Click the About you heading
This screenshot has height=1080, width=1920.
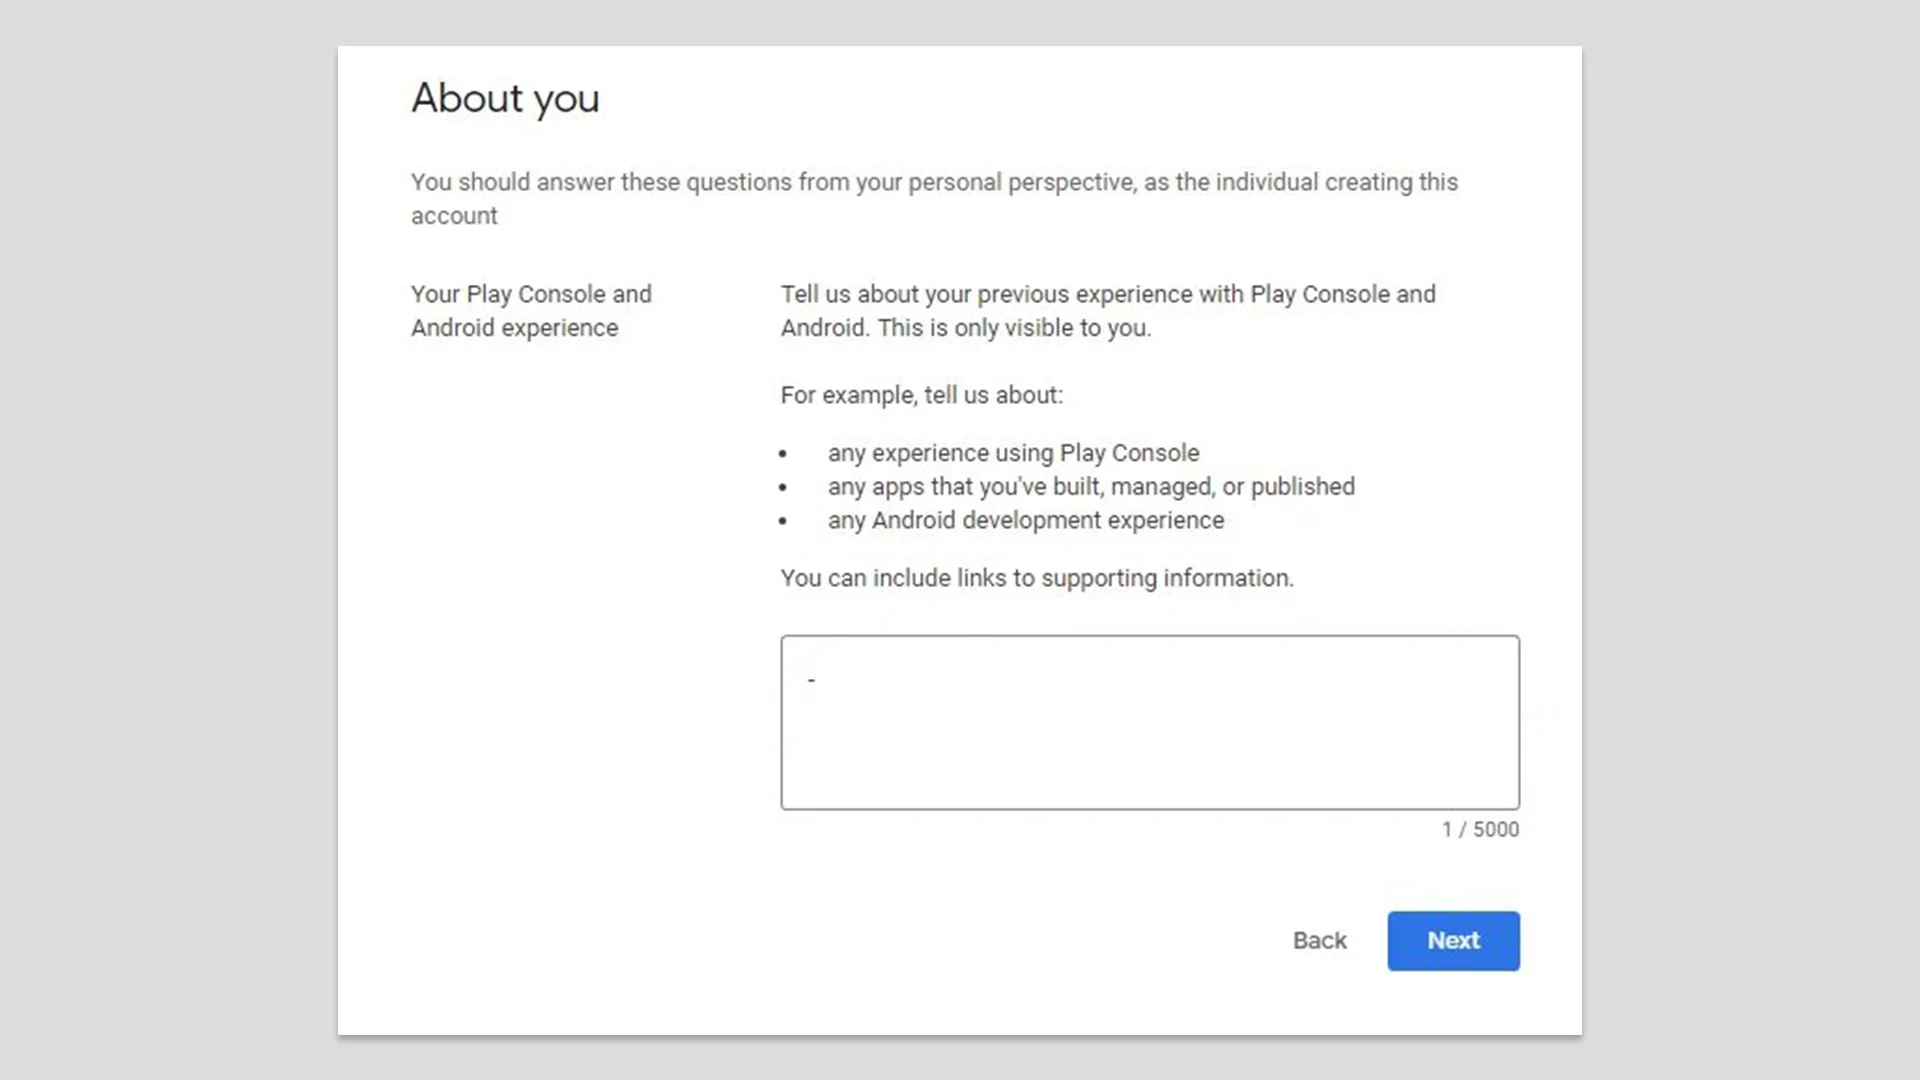click(505, 98)
